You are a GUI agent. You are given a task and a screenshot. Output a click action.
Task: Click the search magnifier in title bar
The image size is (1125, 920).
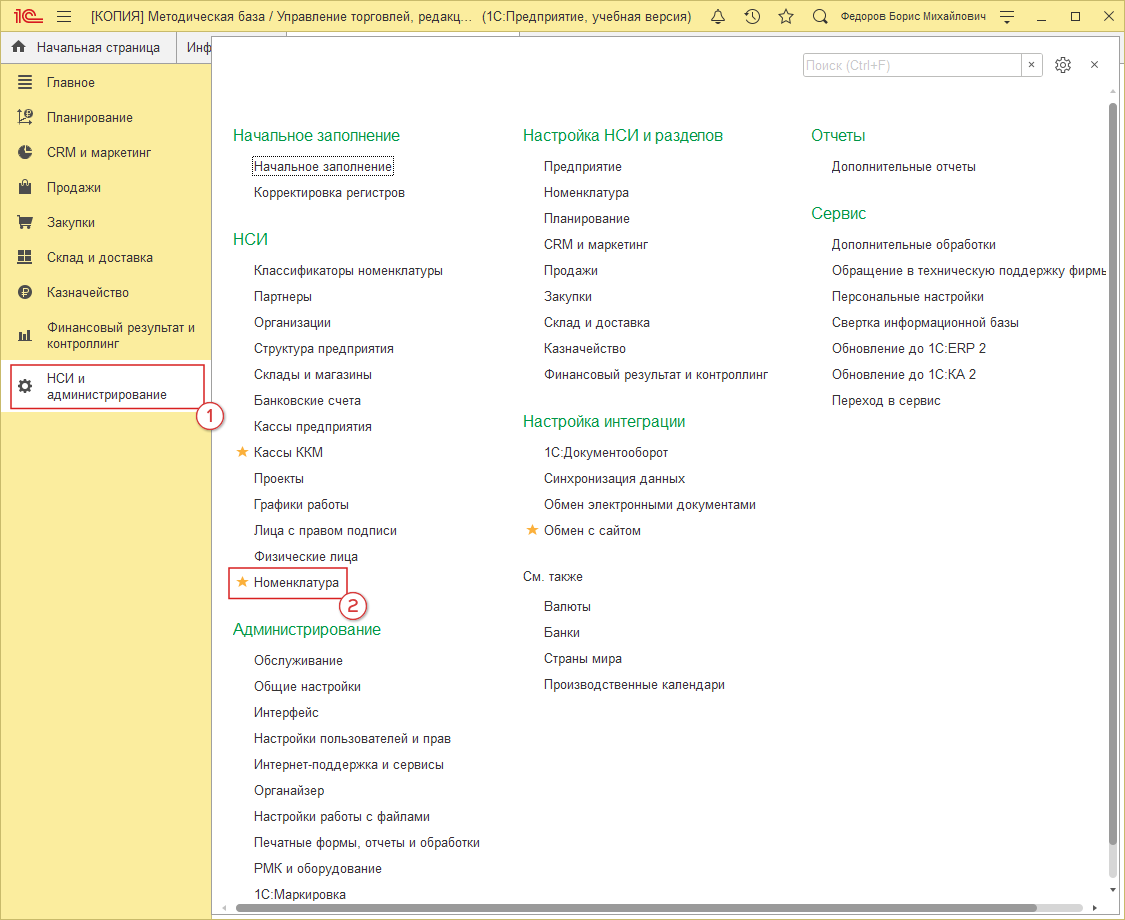coord(820,17)
